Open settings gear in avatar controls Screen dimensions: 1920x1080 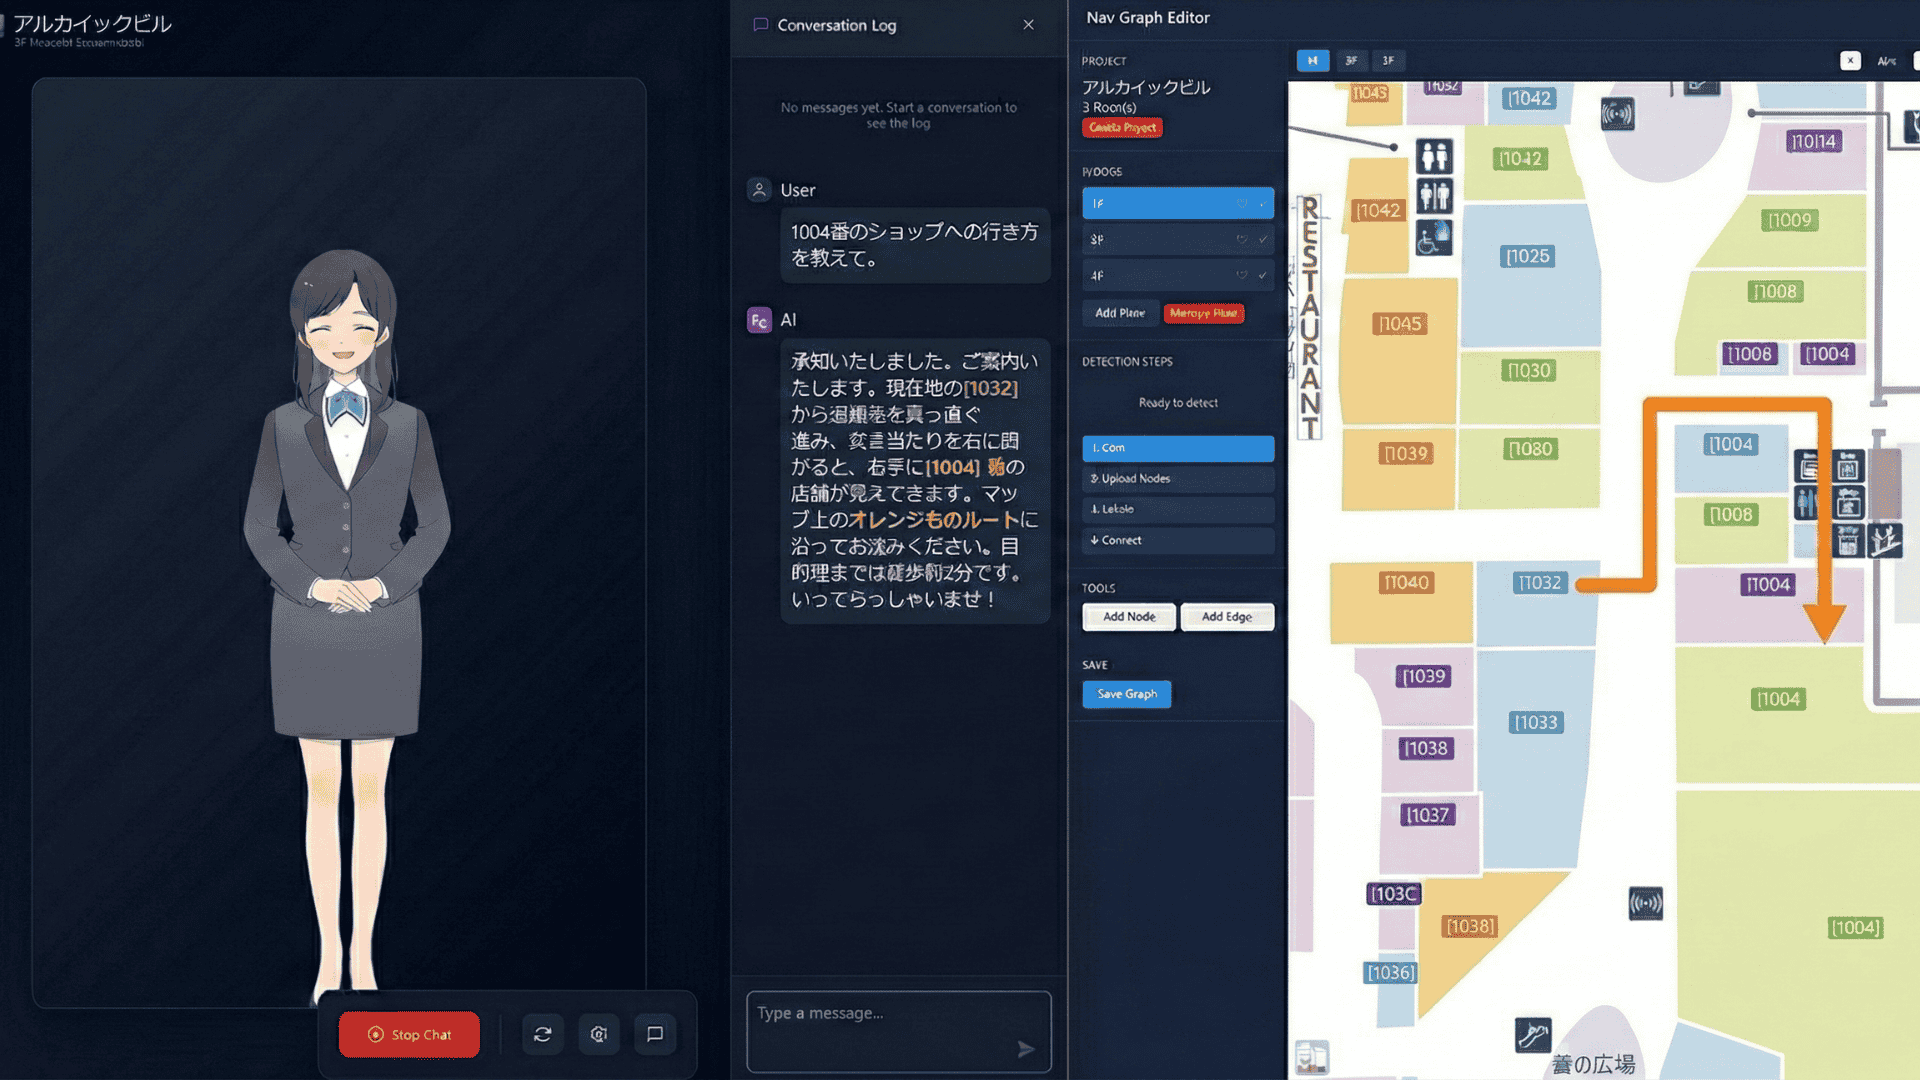coord(598,1034)
